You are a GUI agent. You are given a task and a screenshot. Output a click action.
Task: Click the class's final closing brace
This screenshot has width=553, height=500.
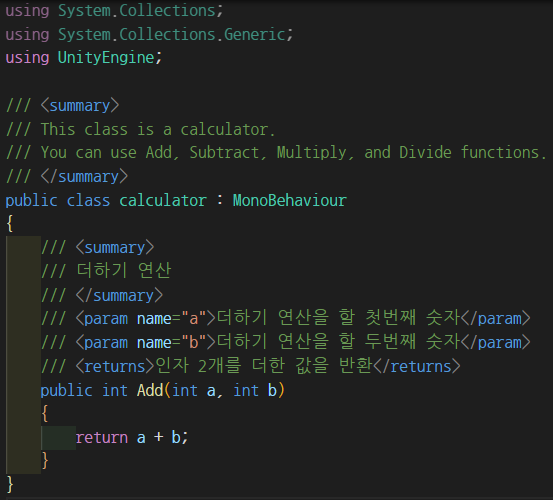pyautogui.click(x=10, y=485)
